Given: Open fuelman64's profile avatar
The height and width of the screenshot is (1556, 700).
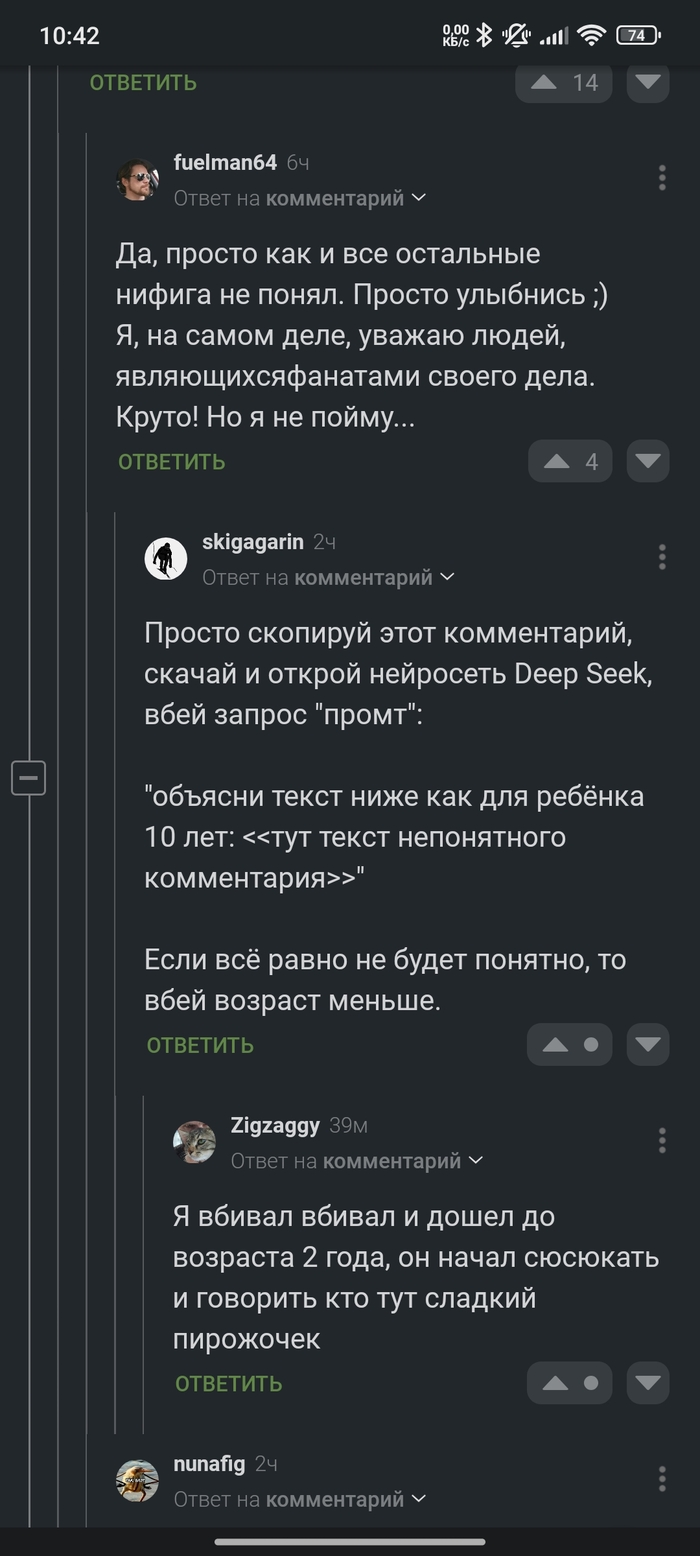Looking at the screenshot, I should coord(138,180).
